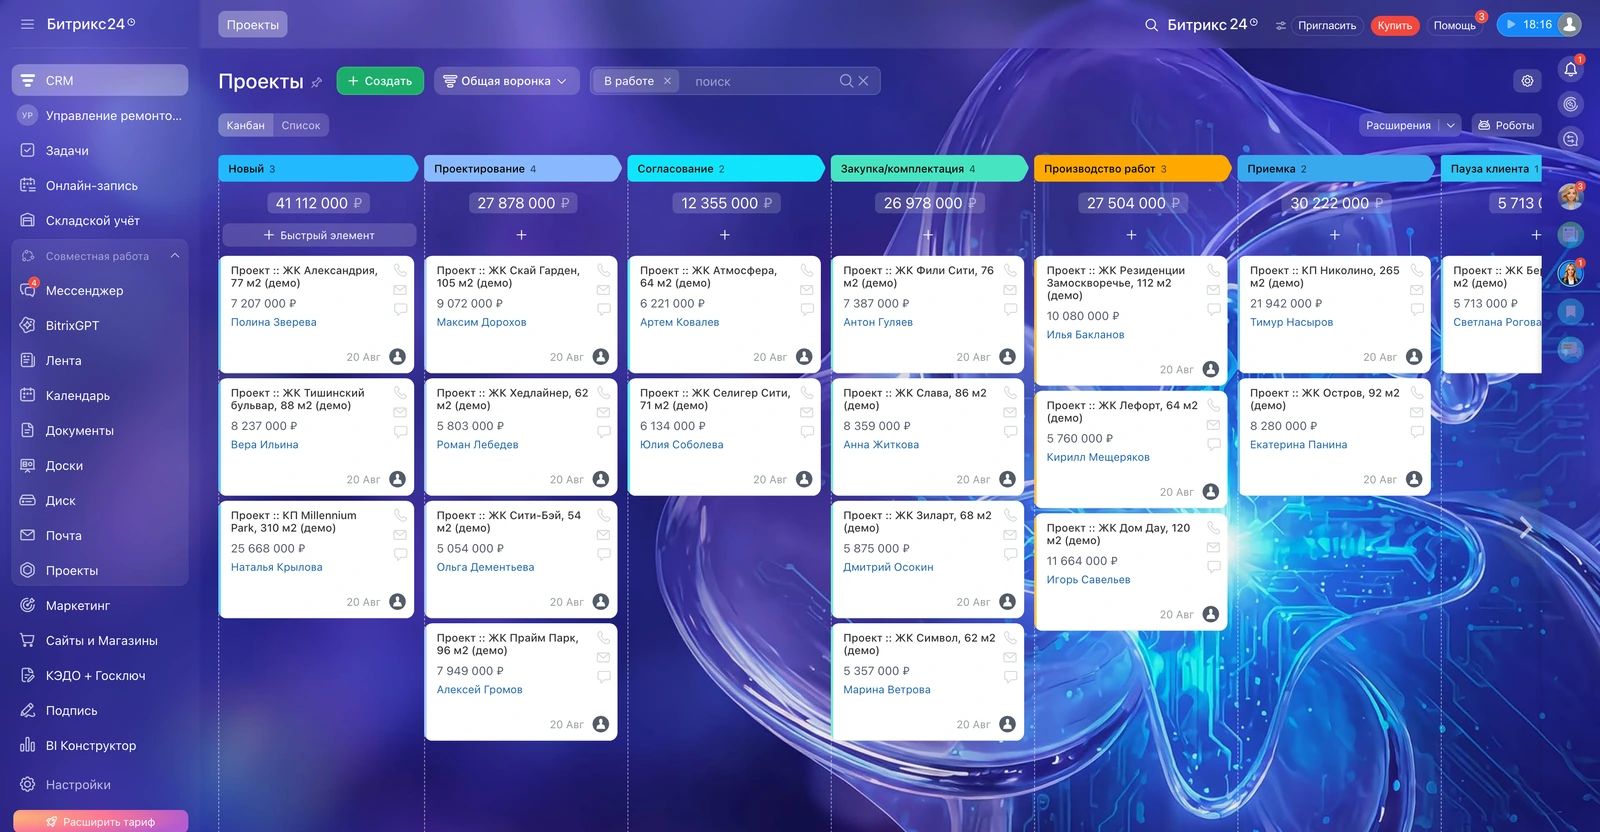This screenshot has height=832, width=1600.
Task: Add deal in Проектирование column
Action: click(x=521, y=235)
